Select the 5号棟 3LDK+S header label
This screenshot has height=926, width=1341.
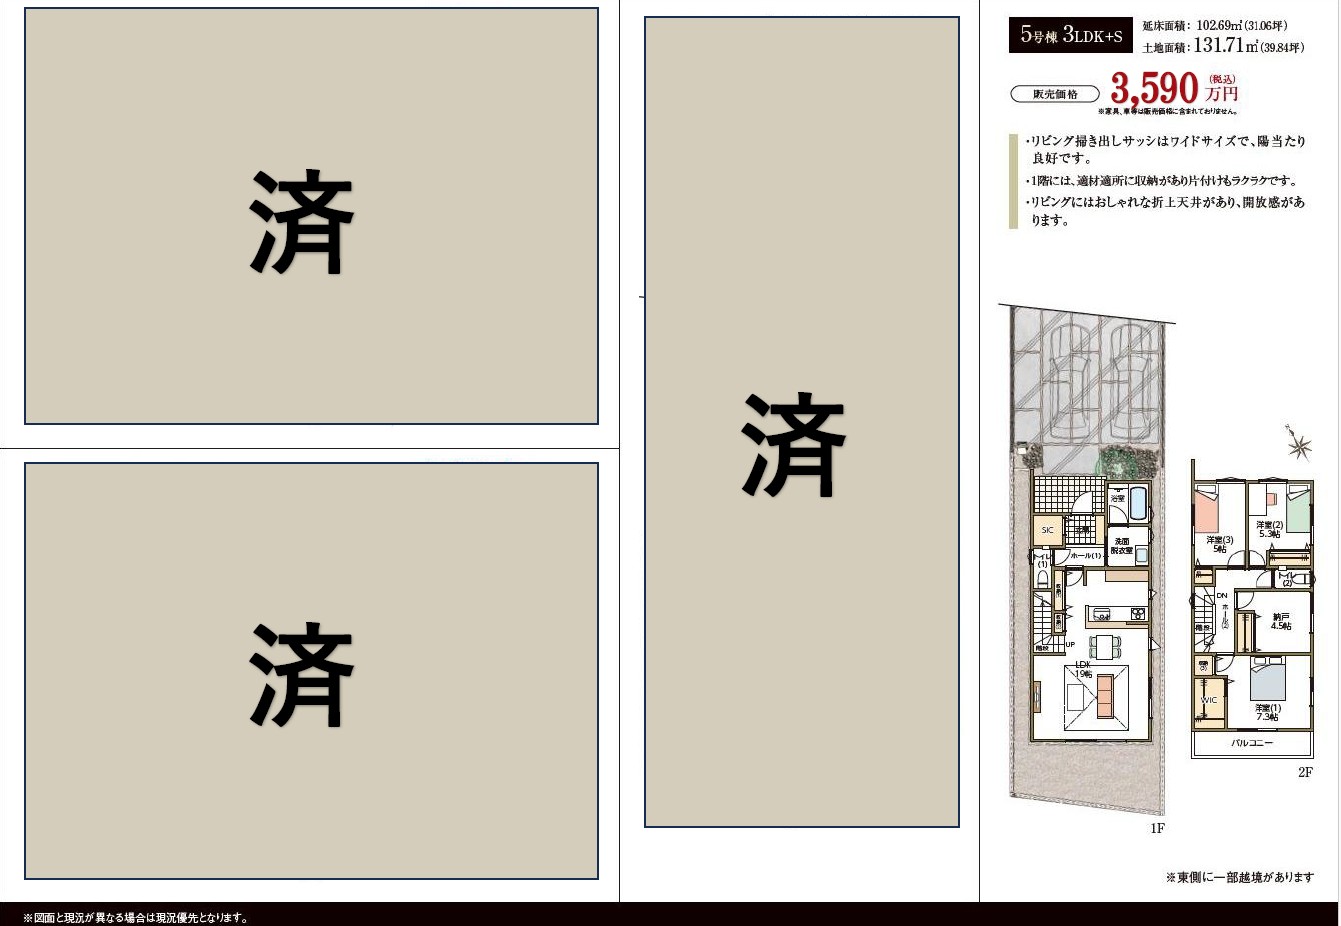1070,35
